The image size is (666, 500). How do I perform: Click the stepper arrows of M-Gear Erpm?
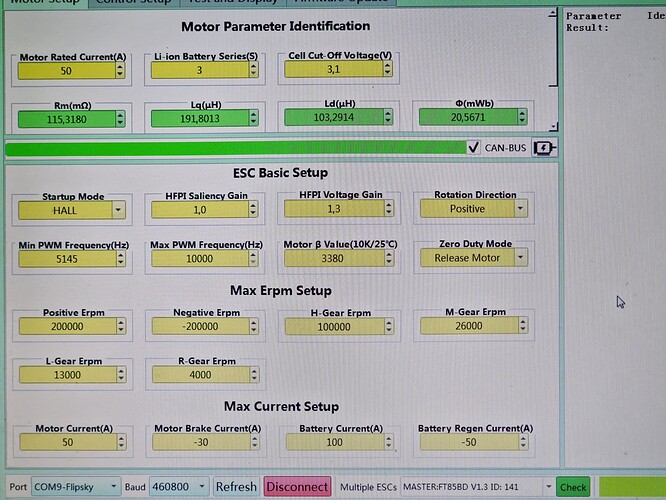523,326
